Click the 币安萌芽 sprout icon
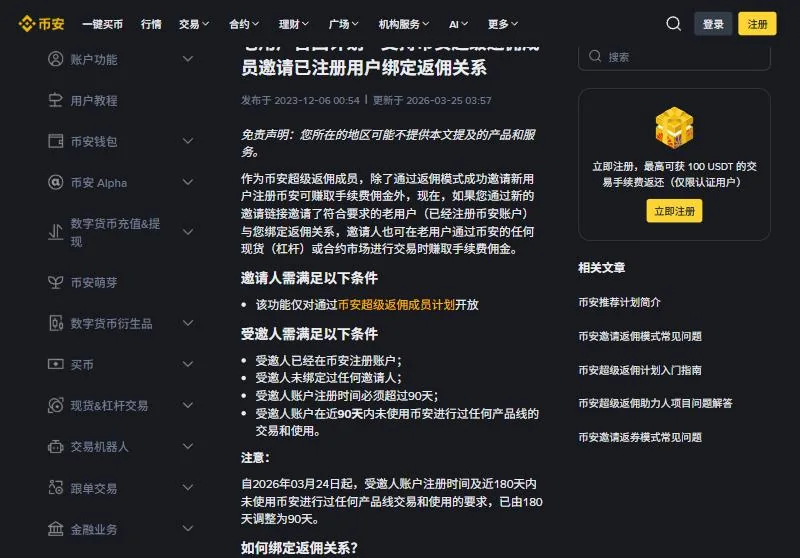This screenshot has height=558, width=800. [x=56, y=282]
